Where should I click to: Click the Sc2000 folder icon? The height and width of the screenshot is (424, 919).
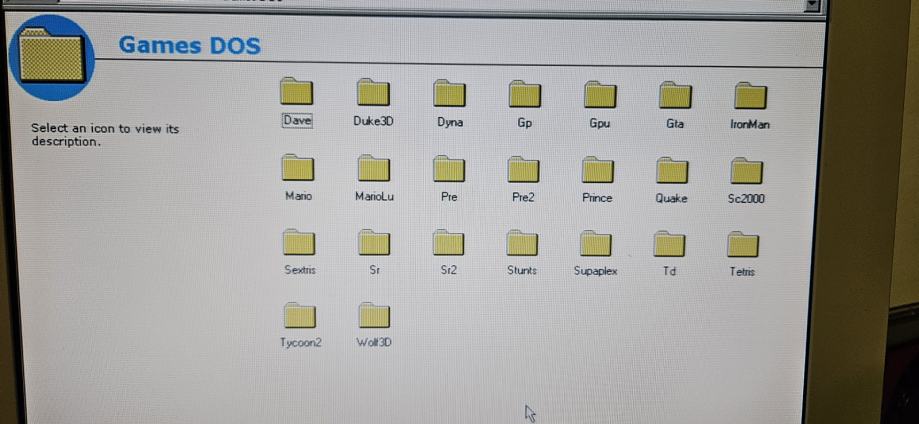click(747, 171)
